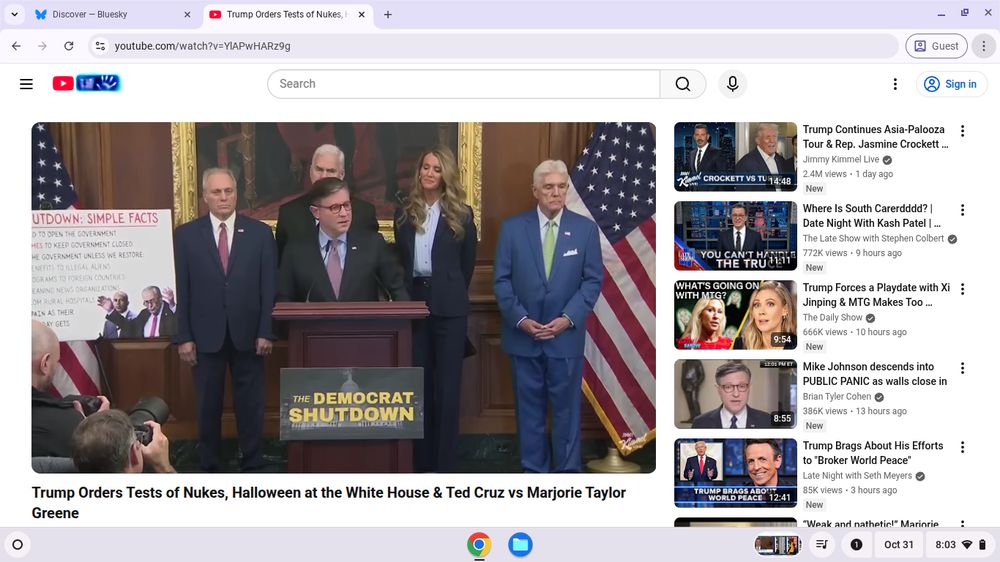Go forward in browser history
Screen dimensions: 1000x562
42,46
